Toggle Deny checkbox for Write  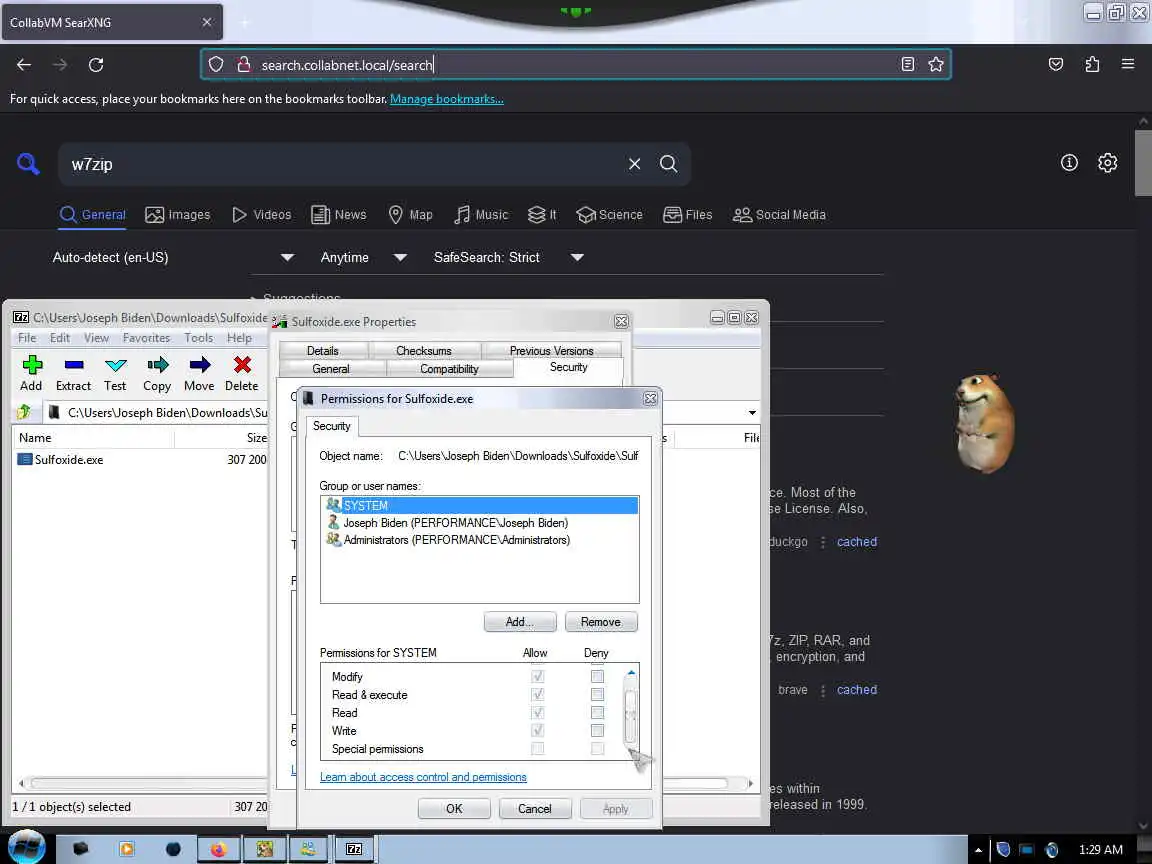[597, 730]
